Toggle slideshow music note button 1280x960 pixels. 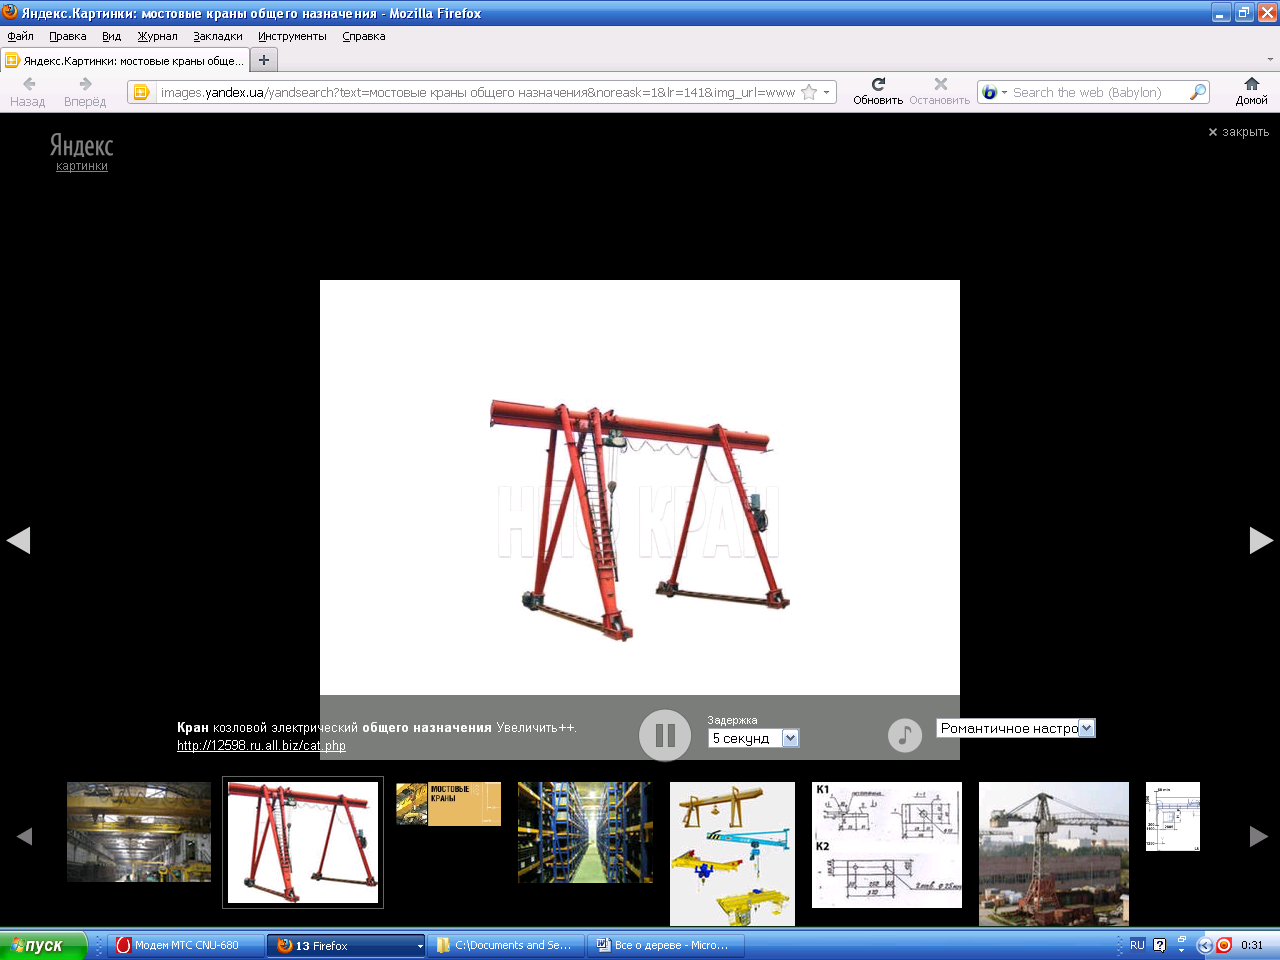905,735
